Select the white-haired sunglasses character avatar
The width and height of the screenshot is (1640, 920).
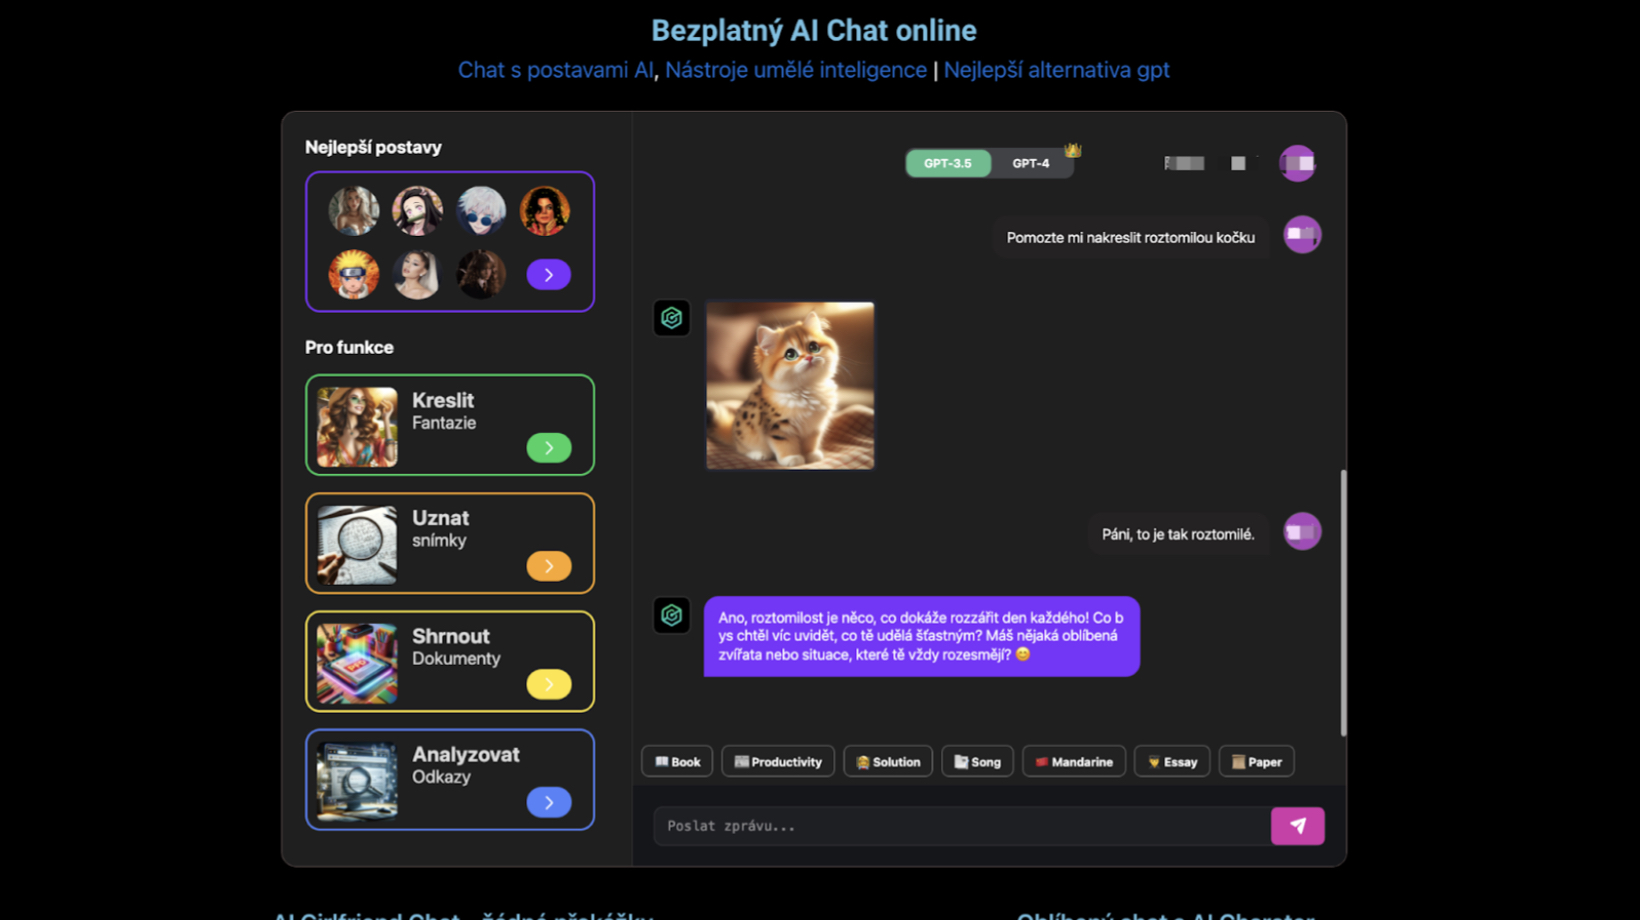coord(481,211)
